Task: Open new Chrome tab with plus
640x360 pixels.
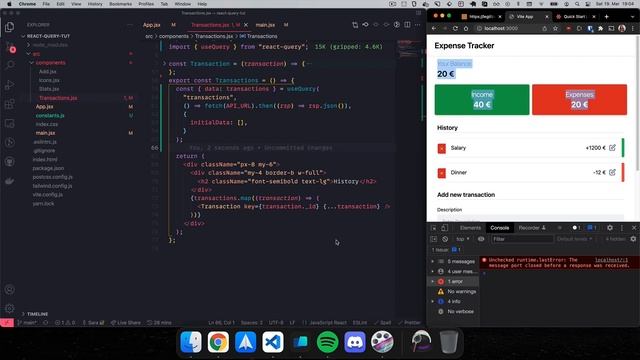Action: pyautogui.click(x=607, y=17)
